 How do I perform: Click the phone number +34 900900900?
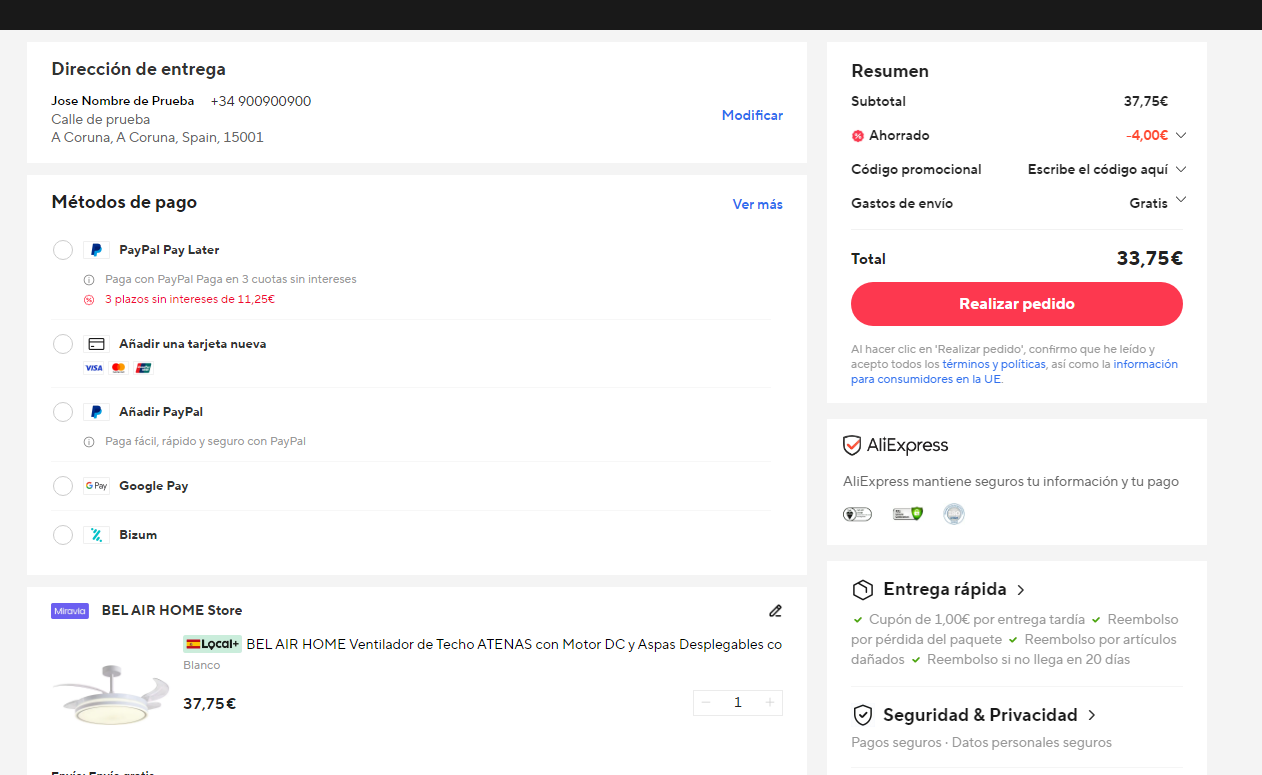261,101
